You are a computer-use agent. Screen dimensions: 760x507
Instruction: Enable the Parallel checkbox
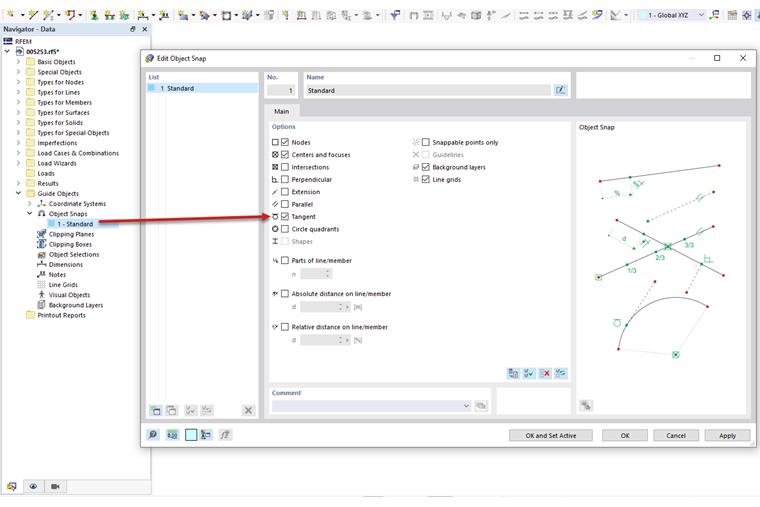(285, 204)
